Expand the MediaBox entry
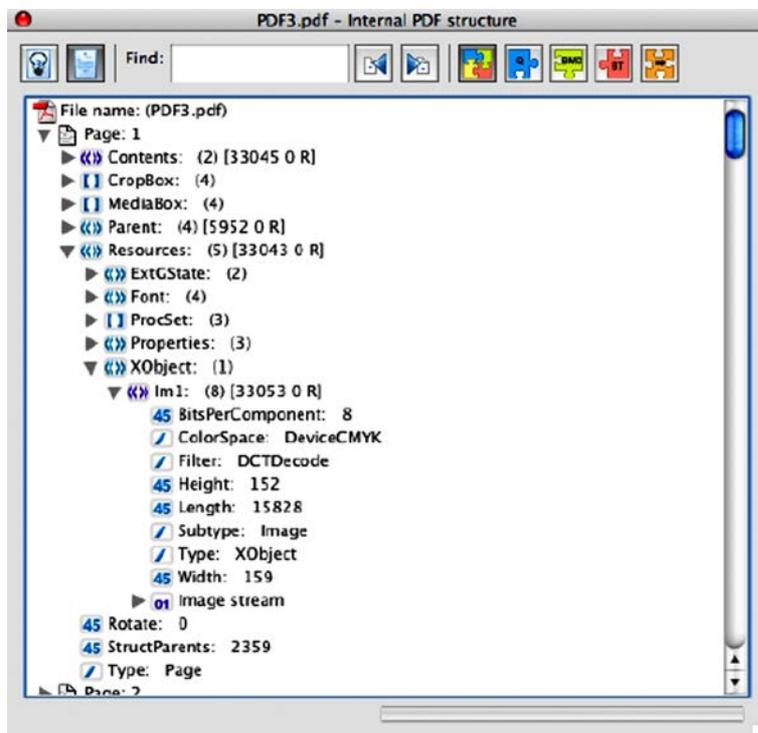This screenshot has width=758, height=733. tap(68, 204)
